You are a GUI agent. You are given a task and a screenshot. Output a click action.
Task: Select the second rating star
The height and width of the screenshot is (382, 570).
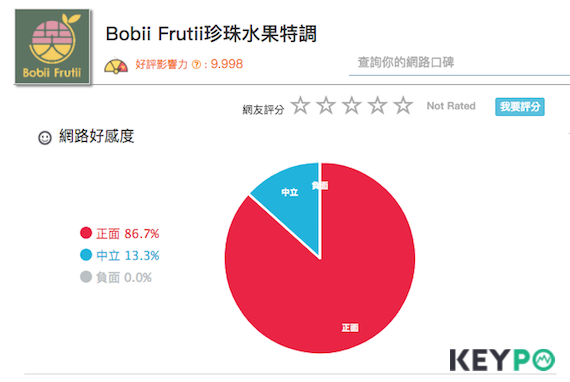326,105
